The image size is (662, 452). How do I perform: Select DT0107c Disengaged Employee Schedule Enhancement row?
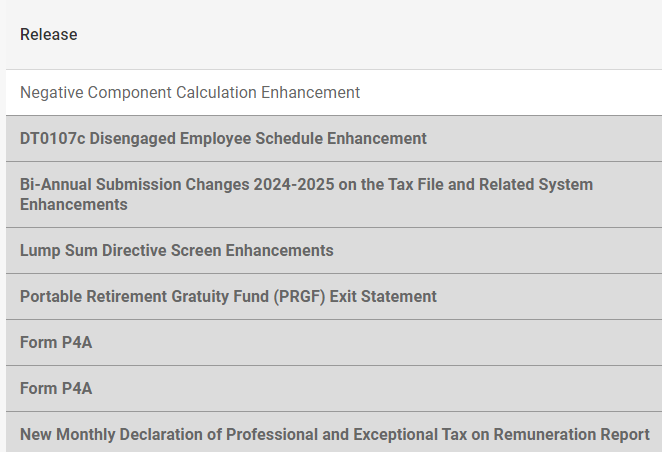[x=223, y=139]
